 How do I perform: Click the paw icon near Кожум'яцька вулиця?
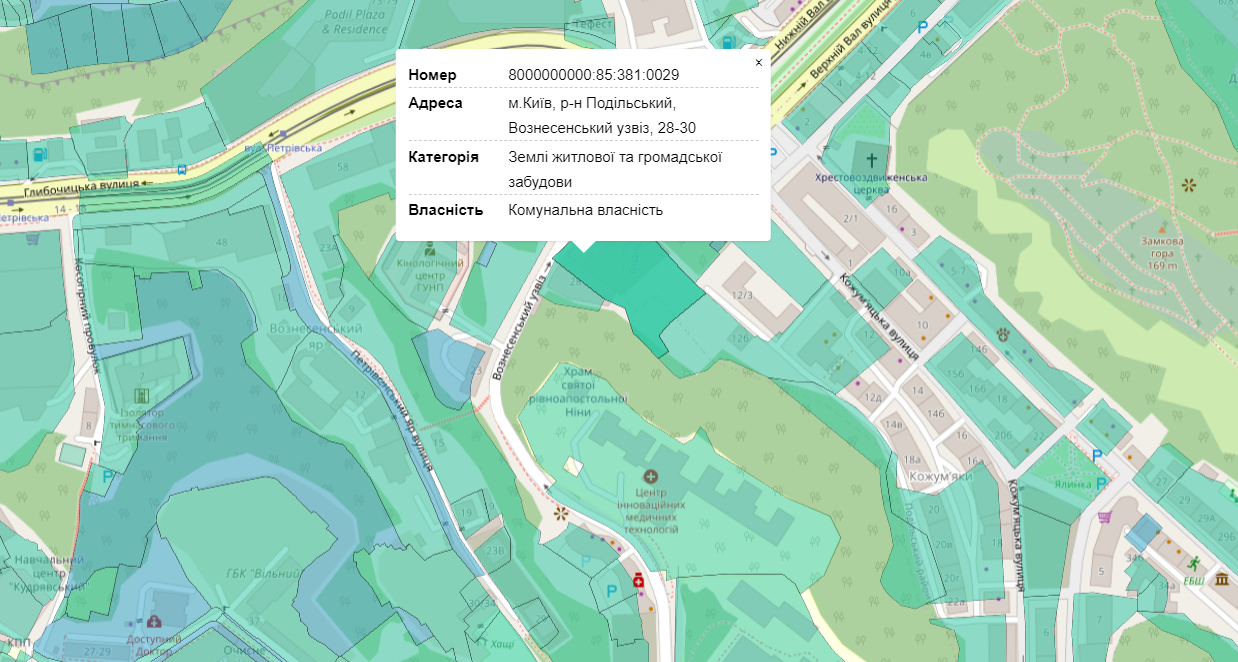pos(1002,334)
